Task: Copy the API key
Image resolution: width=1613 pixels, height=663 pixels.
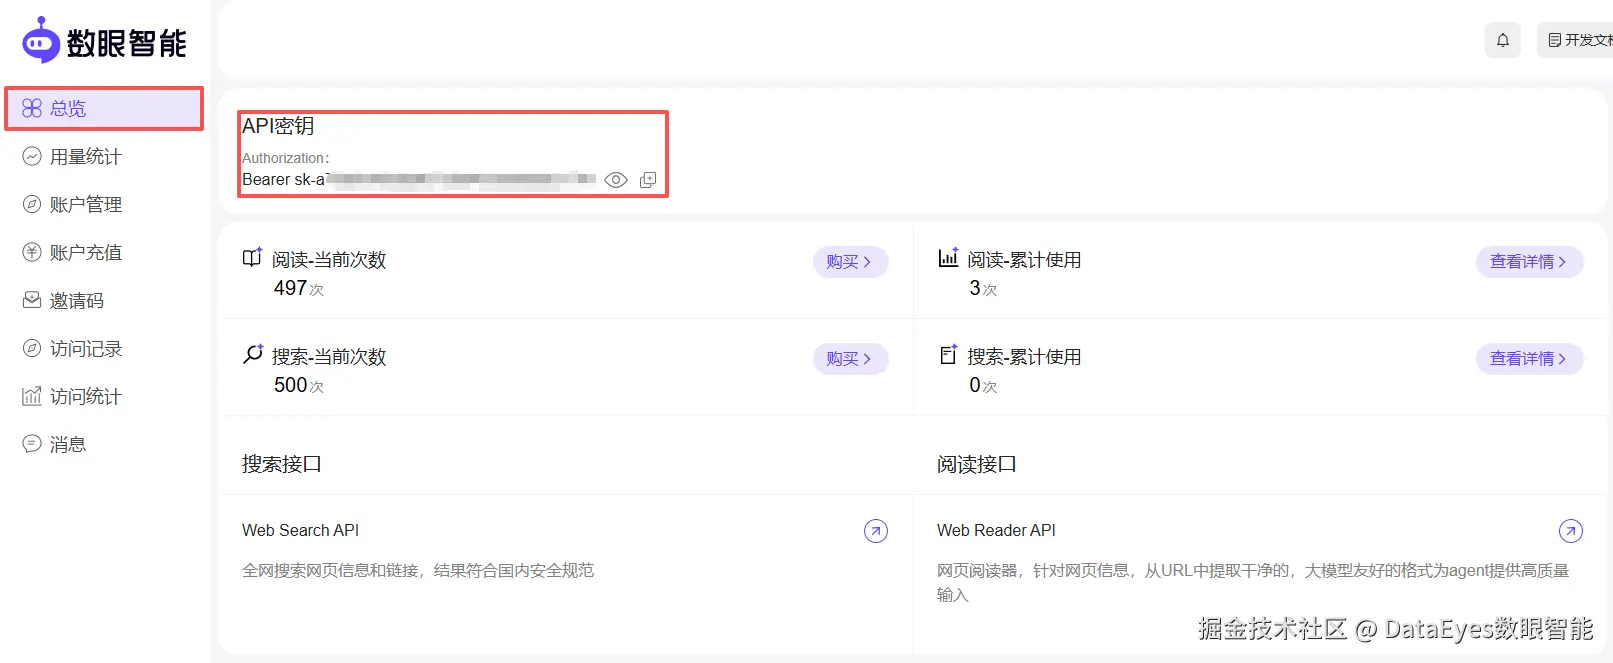Action: coord(648,180)
